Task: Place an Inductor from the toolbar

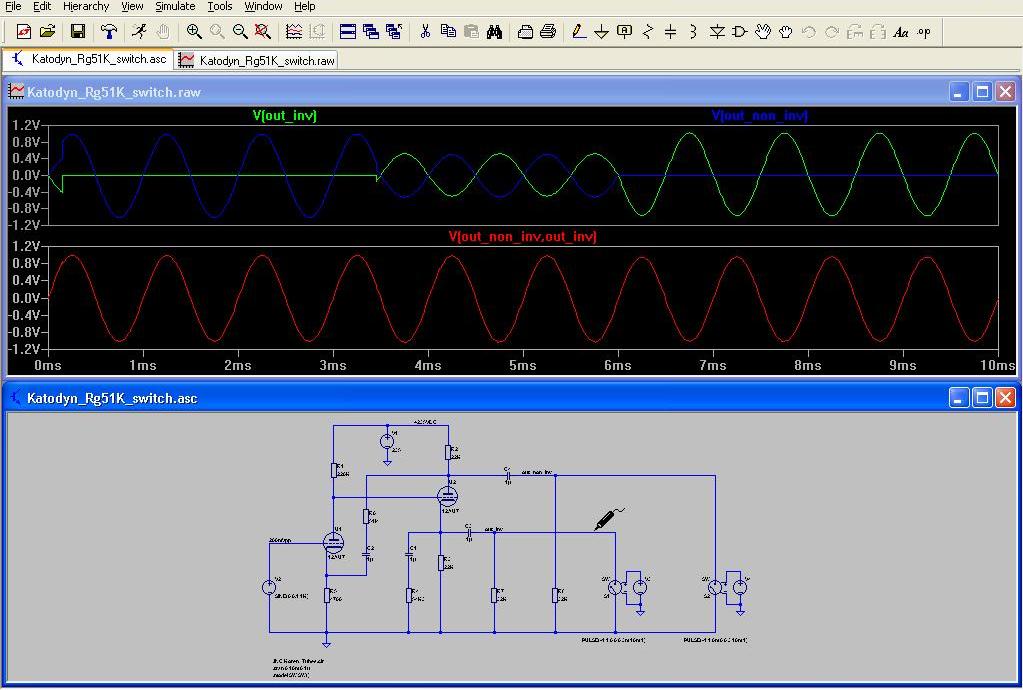Action: coord(693,31)
